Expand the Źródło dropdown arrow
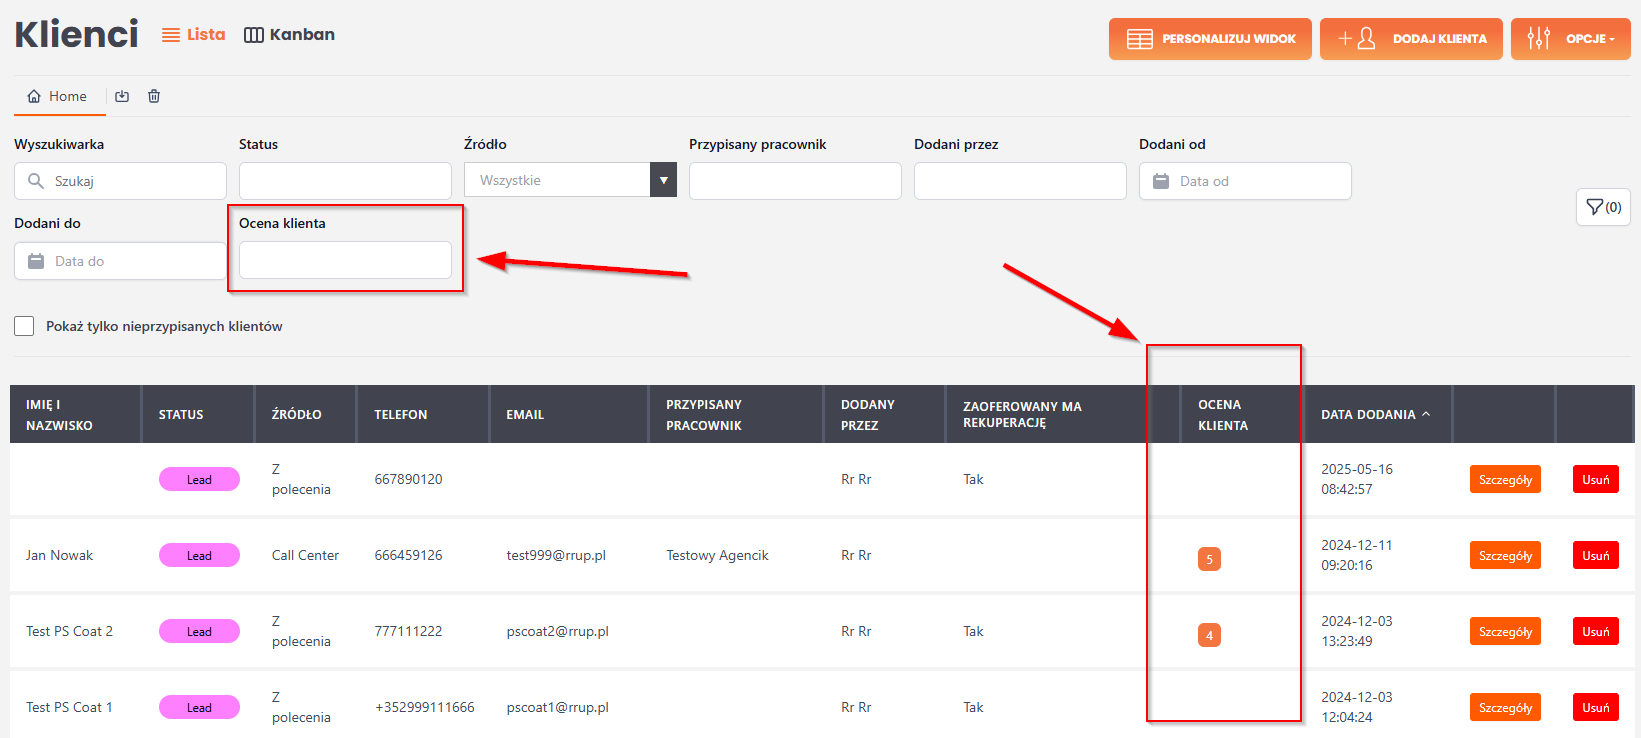Image resolution: width=1641 pixels, height=738 pixels. click(663, 180)
